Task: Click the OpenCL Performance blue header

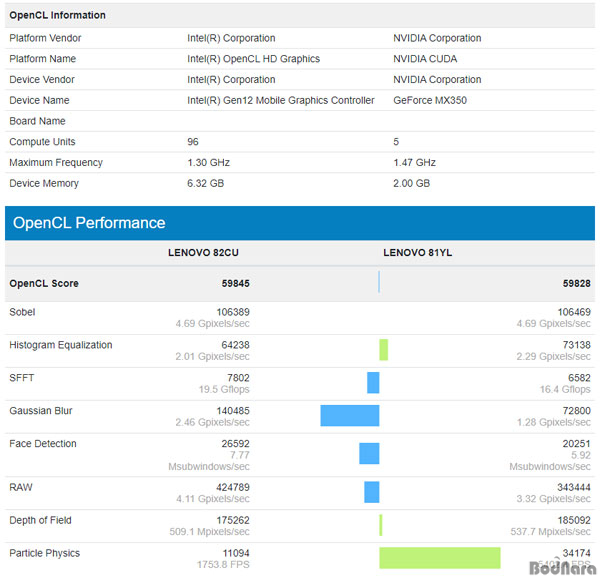Action: (x=300, y=223)
